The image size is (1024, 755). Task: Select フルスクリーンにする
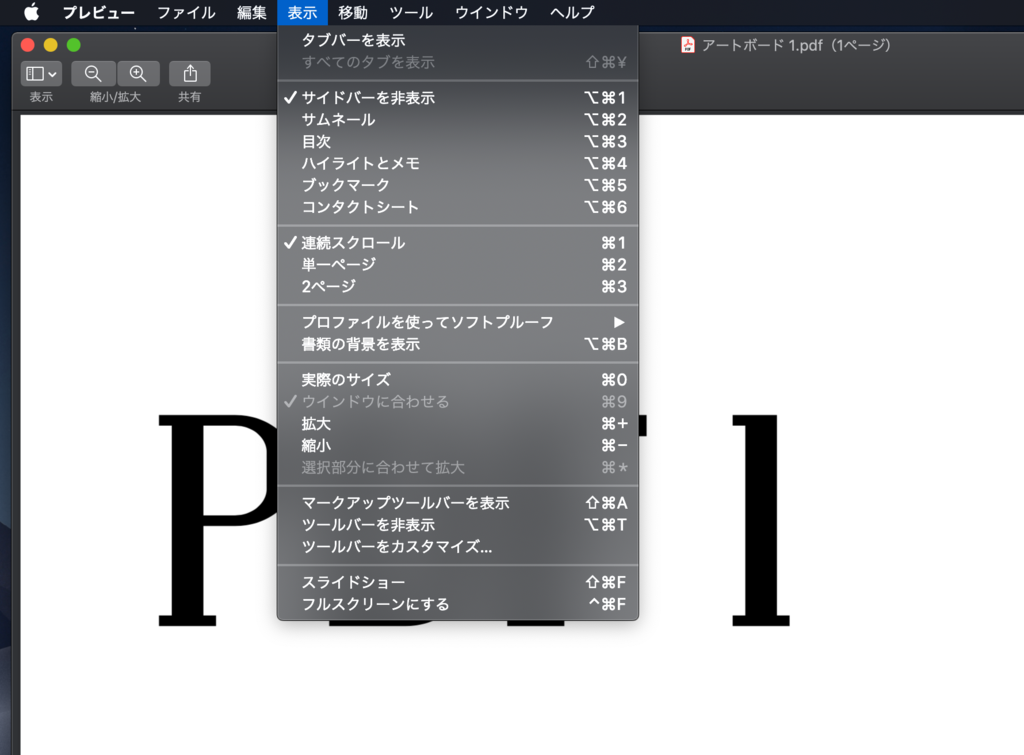458,604
